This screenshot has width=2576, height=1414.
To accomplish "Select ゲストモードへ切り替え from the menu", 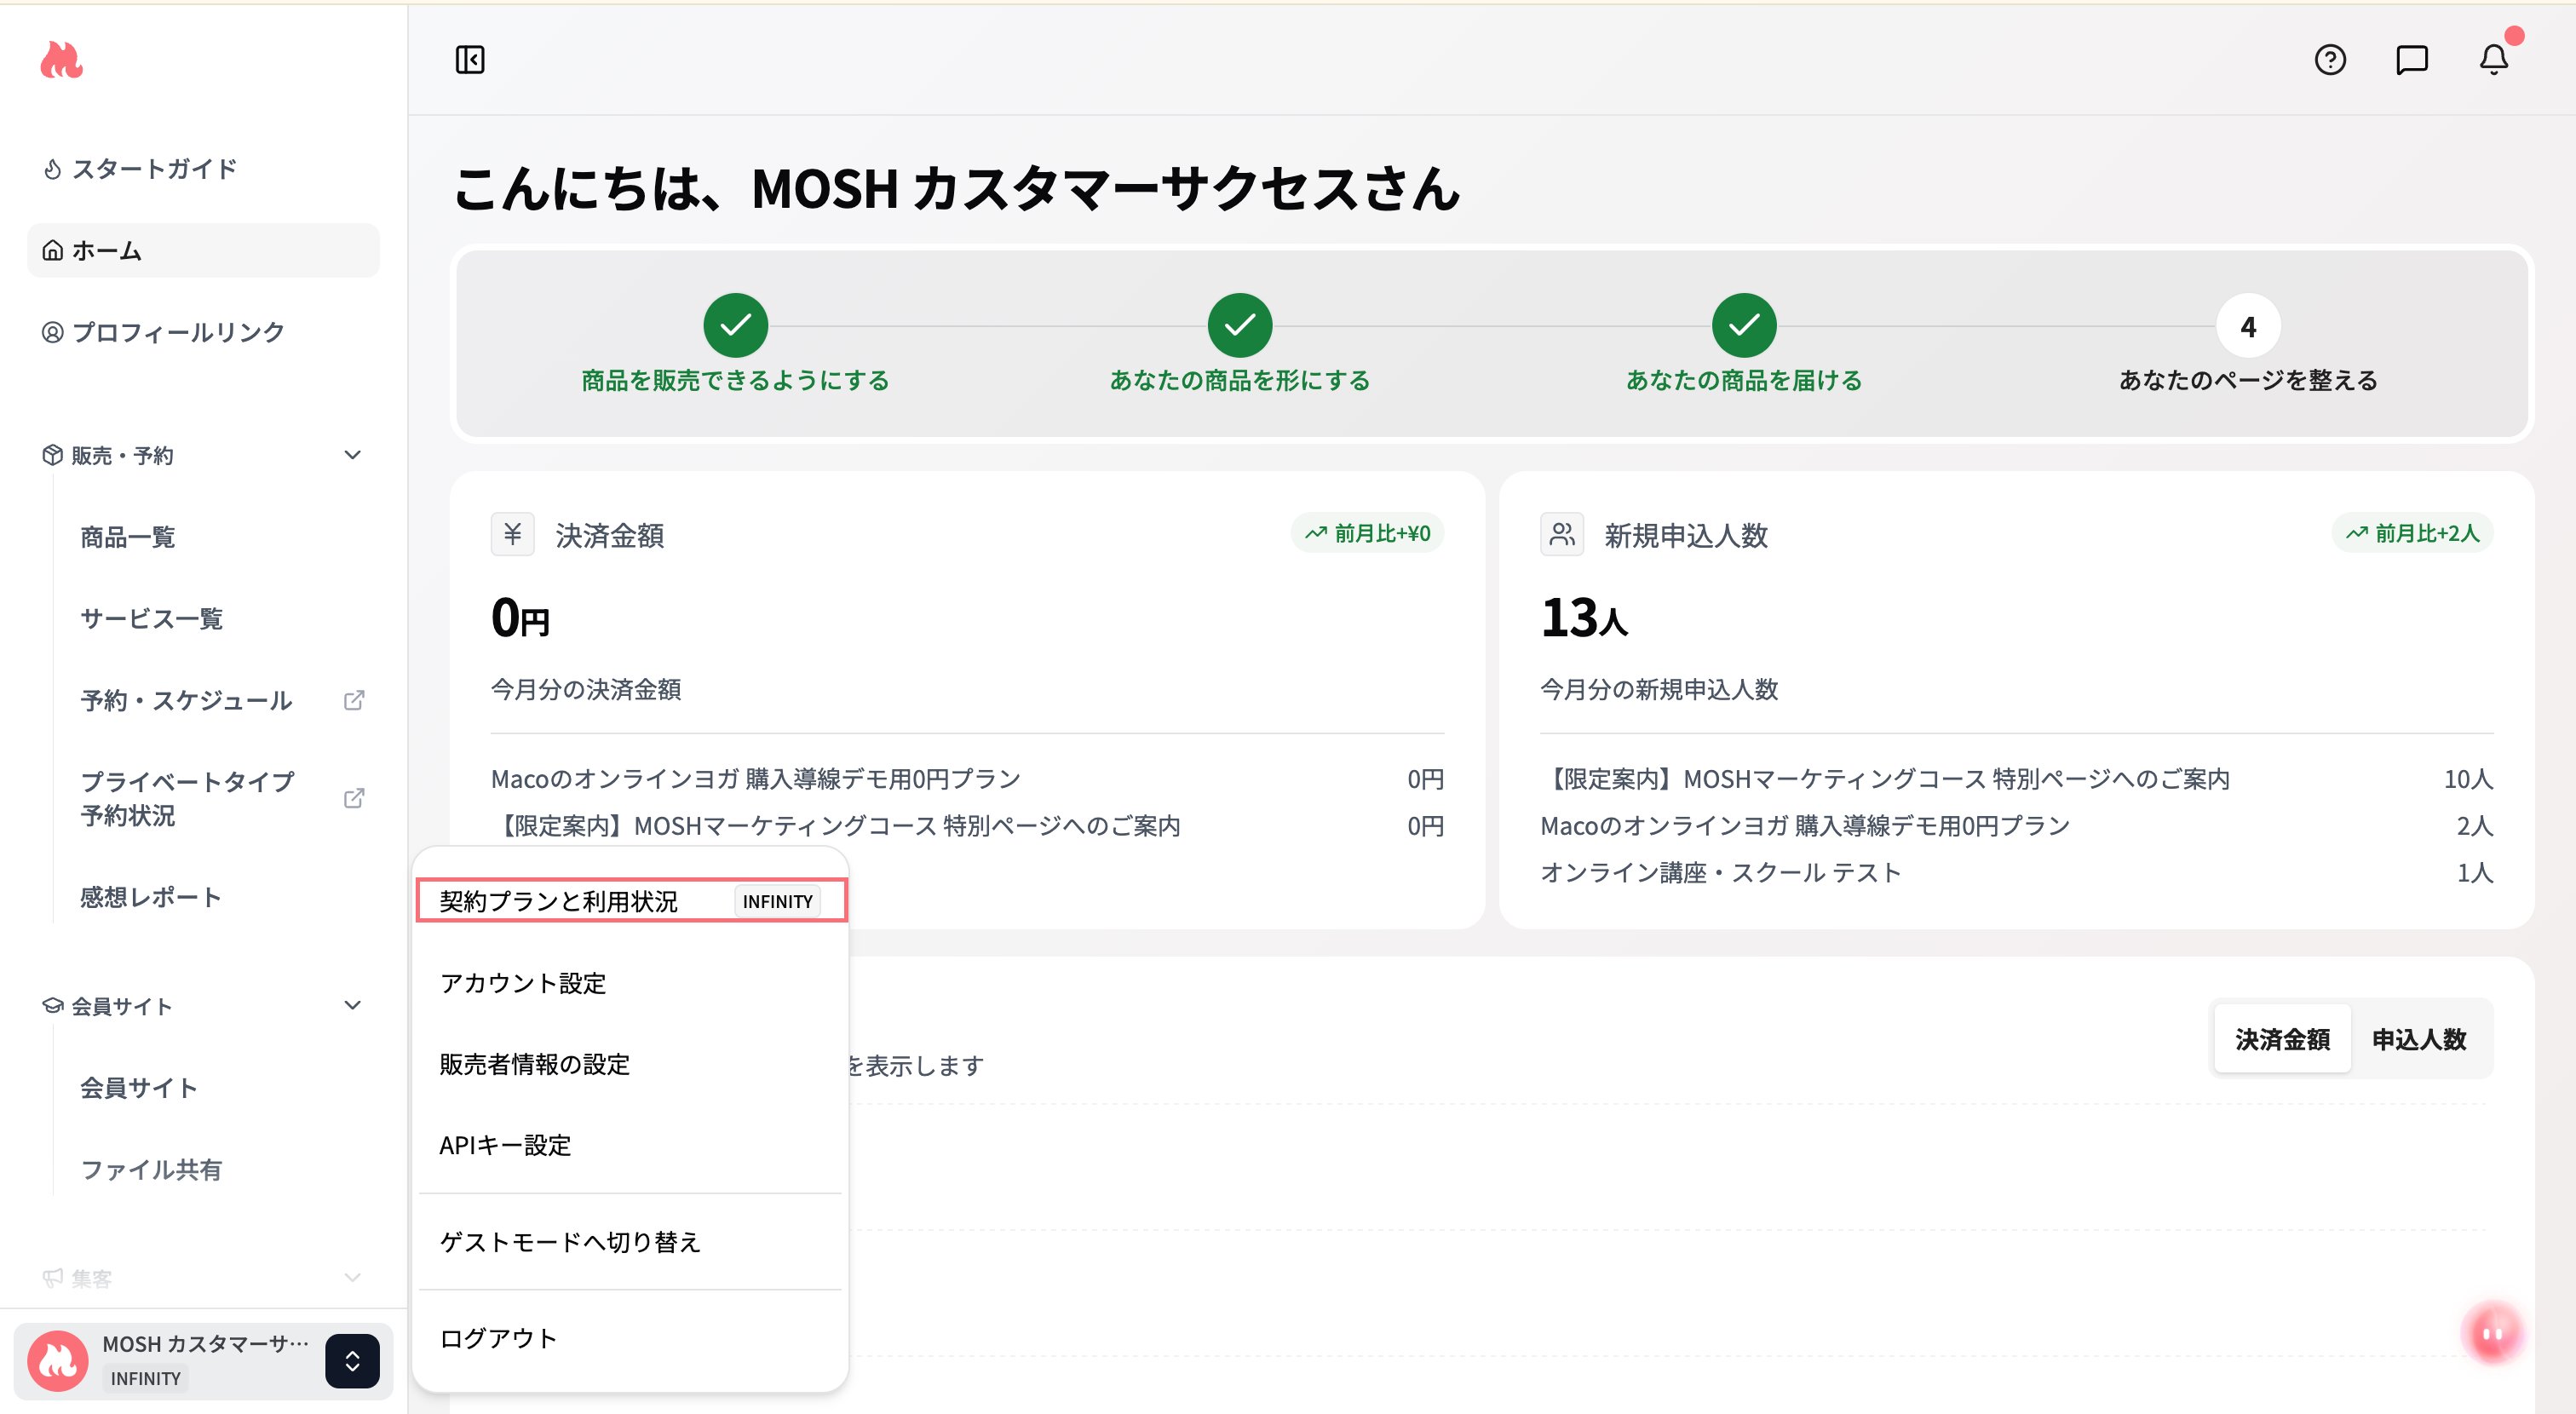I will coord(630,1242).
